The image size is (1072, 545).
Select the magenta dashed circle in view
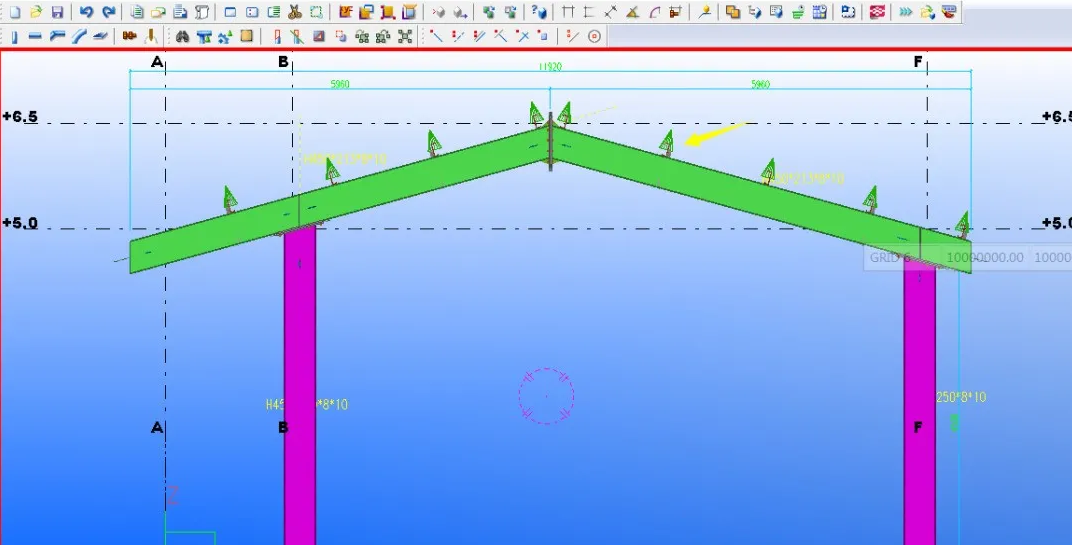tap(546, 396)
